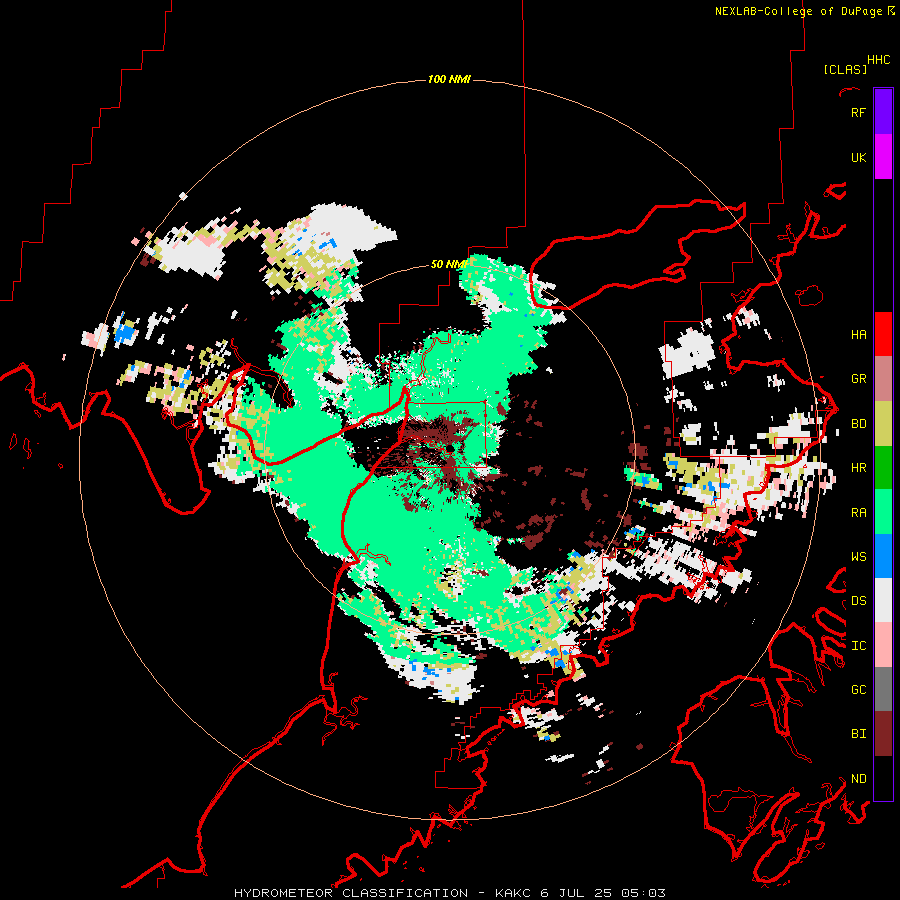Click the HYDROMETEOR CLASSIFICATION title text
The height and width of the screenshot is (900, 900).
coord(351,893)
